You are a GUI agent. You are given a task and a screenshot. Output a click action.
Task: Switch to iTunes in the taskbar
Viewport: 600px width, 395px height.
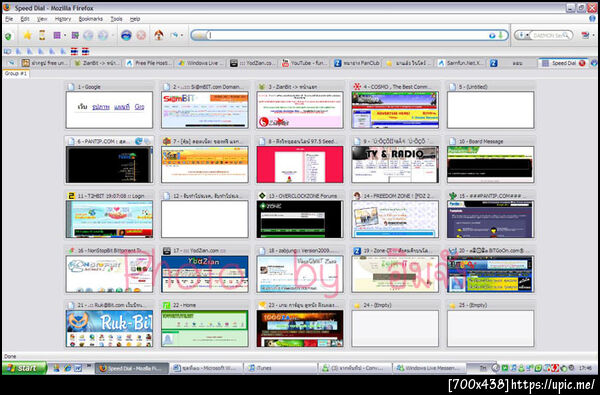280,368
